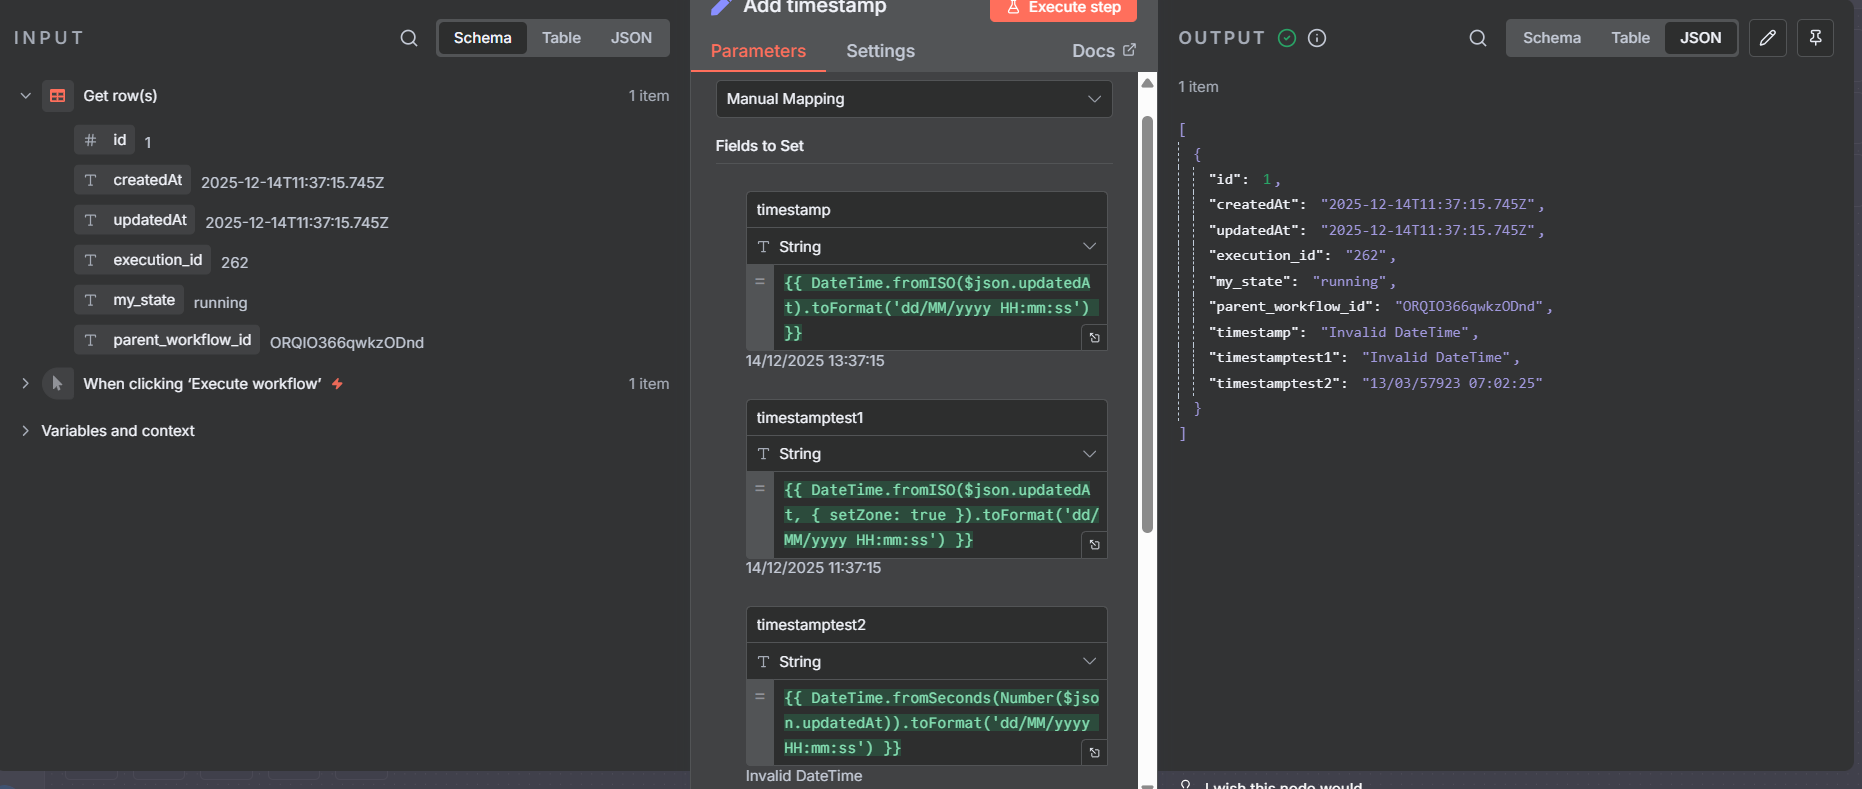Click the expand icon in timestamptest1 expression field

(1094, 545)
